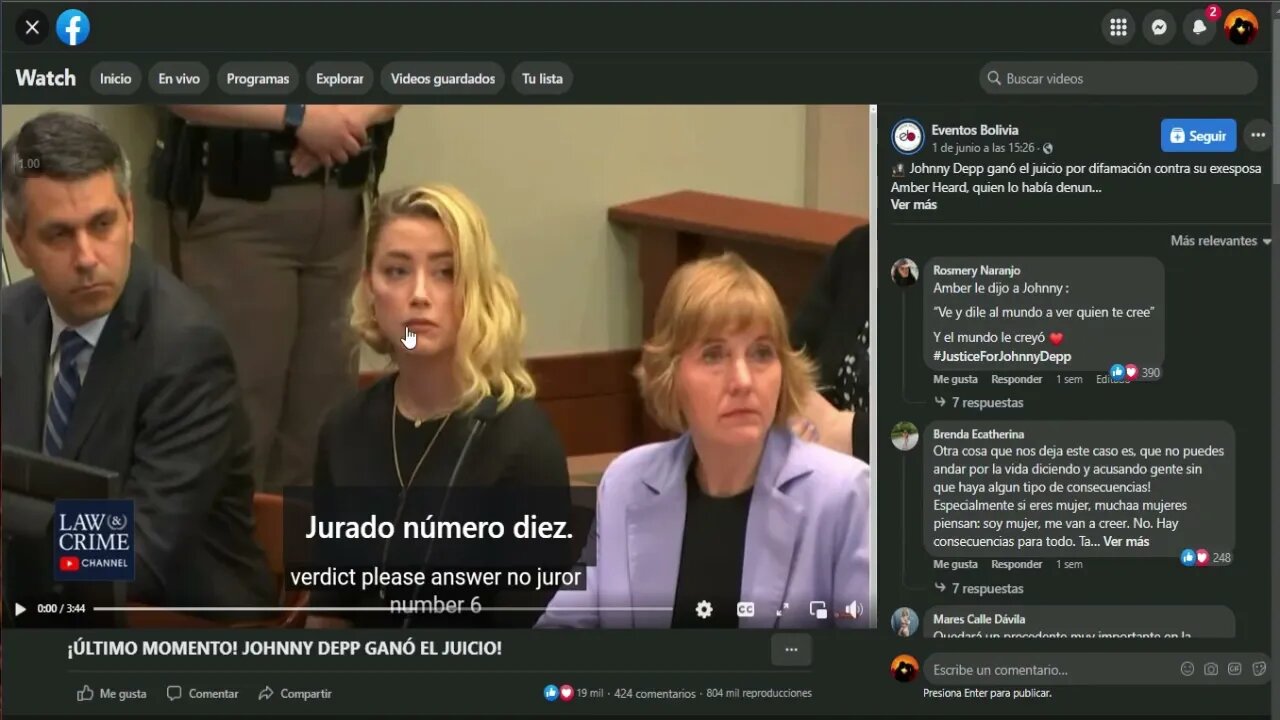Screen dimensions: 1280x720
Task: Share the video via Compartir
Action: coord(294,693)
